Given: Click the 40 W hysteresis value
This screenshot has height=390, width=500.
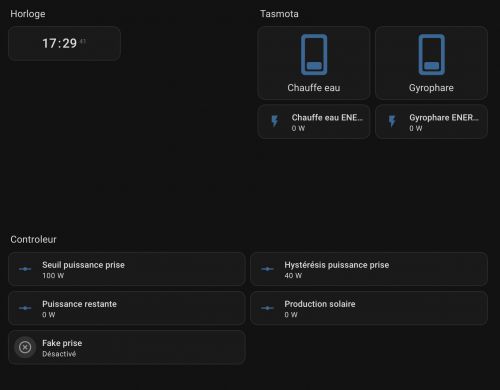Looking at the screenshot, I should [293, 276].
